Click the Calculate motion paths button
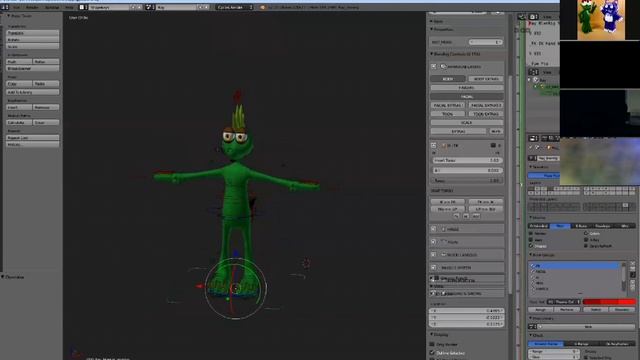Viewport: 640px width, 360px height. coord(19,122)
